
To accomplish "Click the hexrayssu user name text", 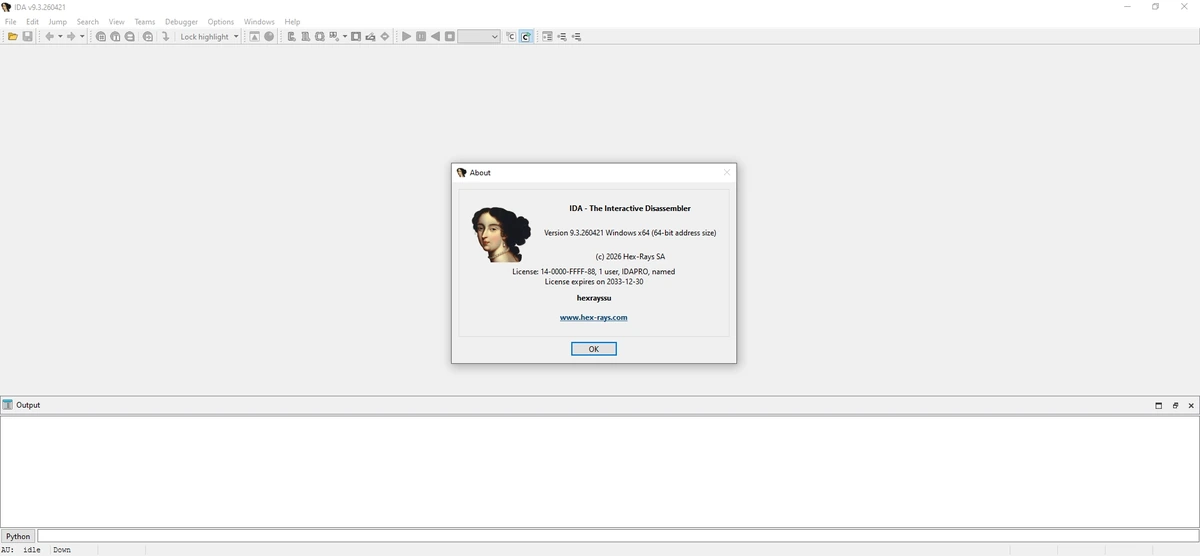I will [x=594, y=298].
